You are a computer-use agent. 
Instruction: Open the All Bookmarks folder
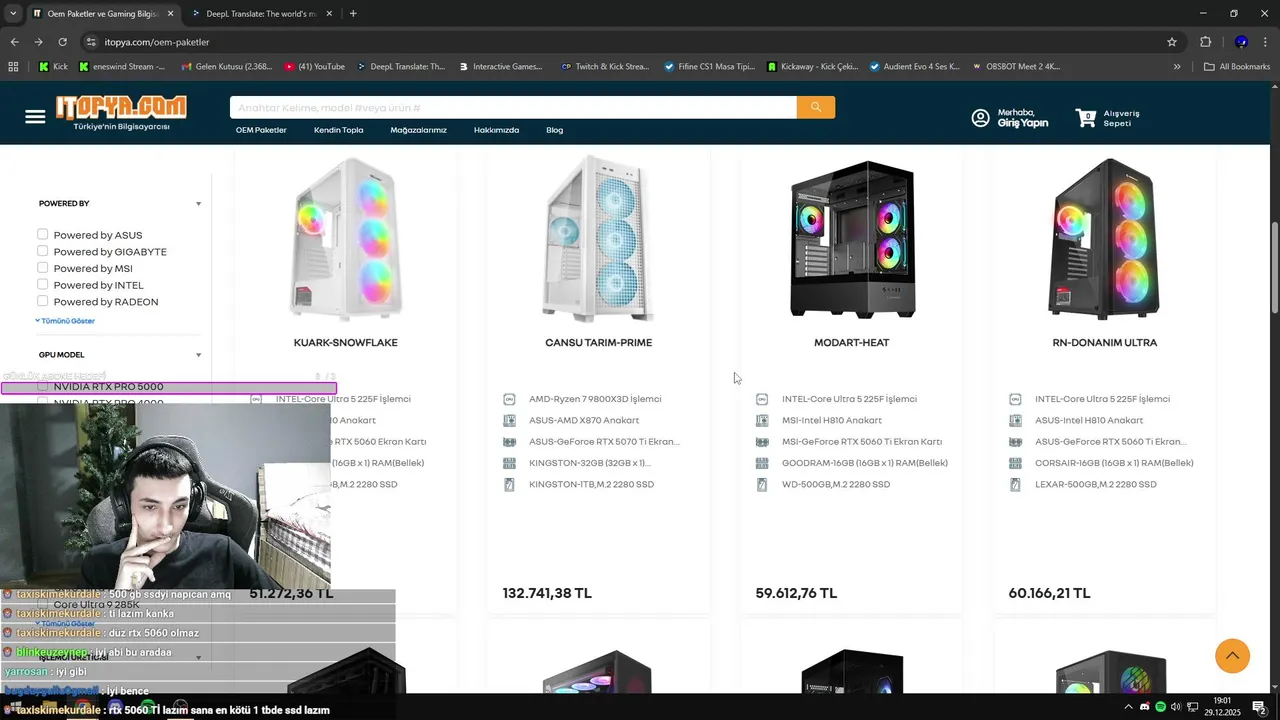coord(1237,67)
